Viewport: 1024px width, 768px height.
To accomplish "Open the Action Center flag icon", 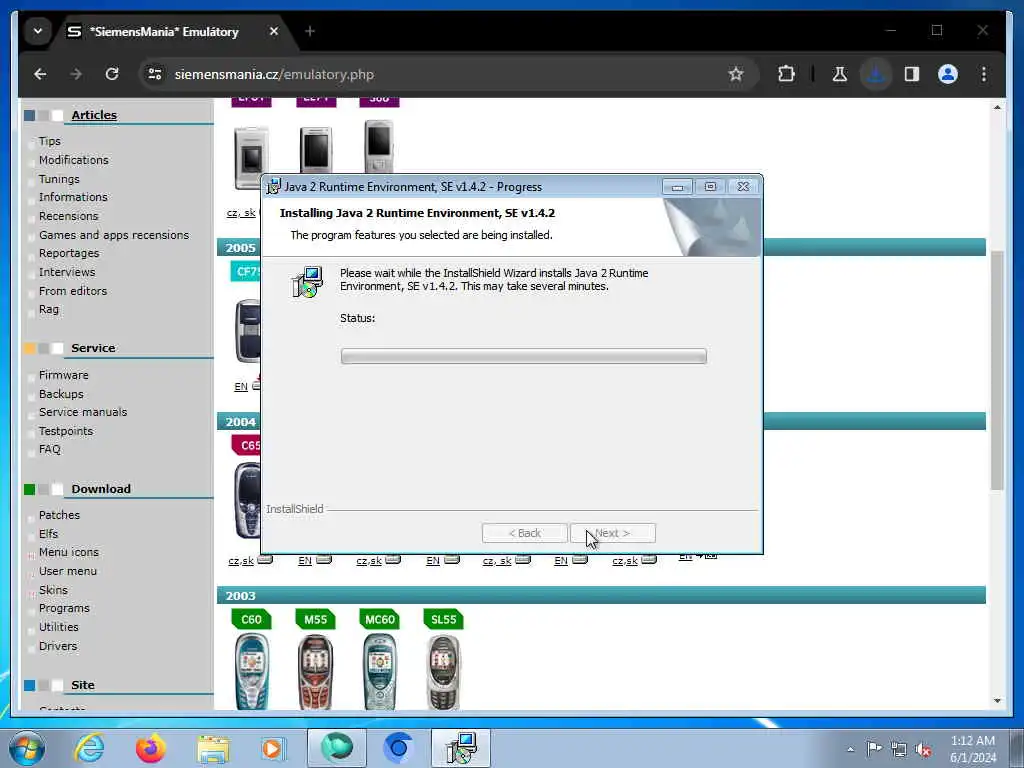I will pos(874,749).
